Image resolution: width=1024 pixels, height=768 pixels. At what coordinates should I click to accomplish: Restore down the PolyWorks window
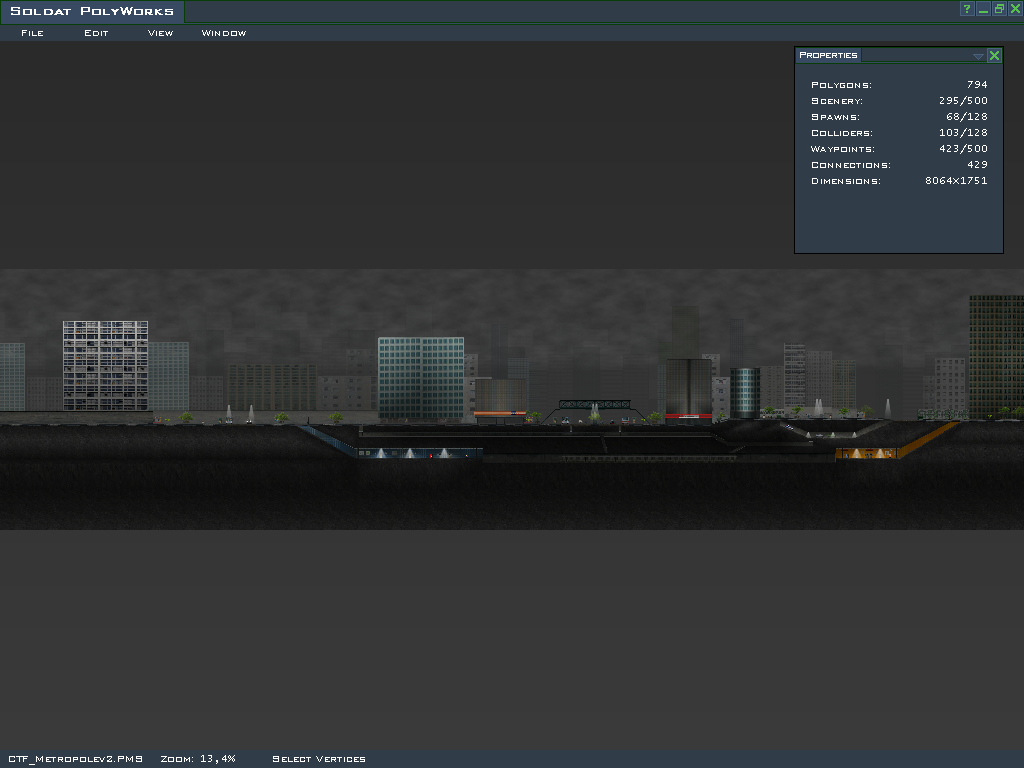click(x=999, y=9)
